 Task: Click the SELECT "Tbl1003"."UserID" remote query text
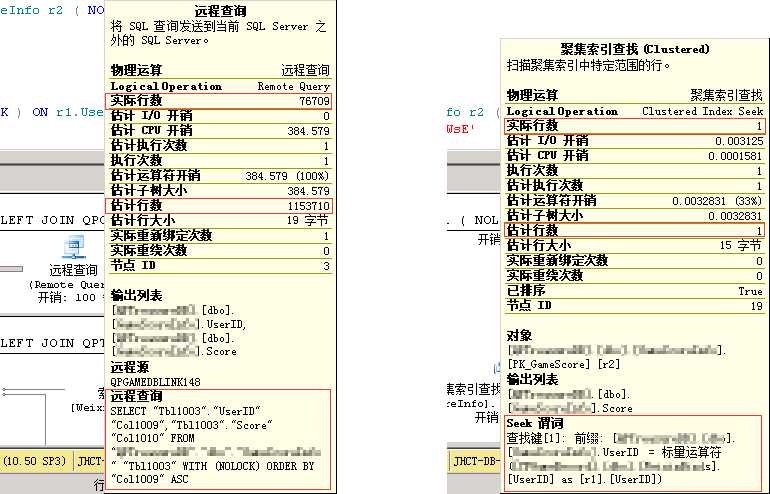click(x=186, y=411)
